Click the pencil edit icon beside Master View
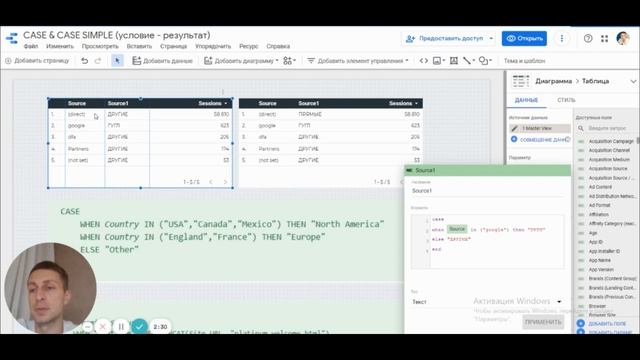640x360 pixels. 514,128
